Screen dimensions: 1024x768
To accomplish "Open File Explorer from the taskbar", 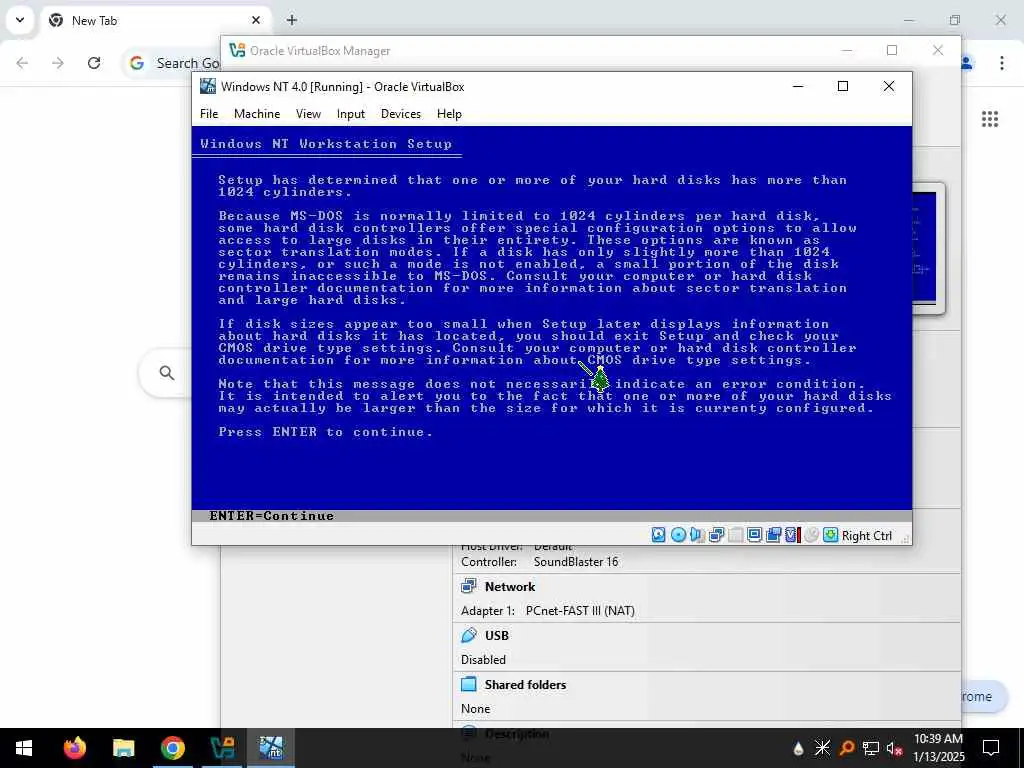I will 123,748.
